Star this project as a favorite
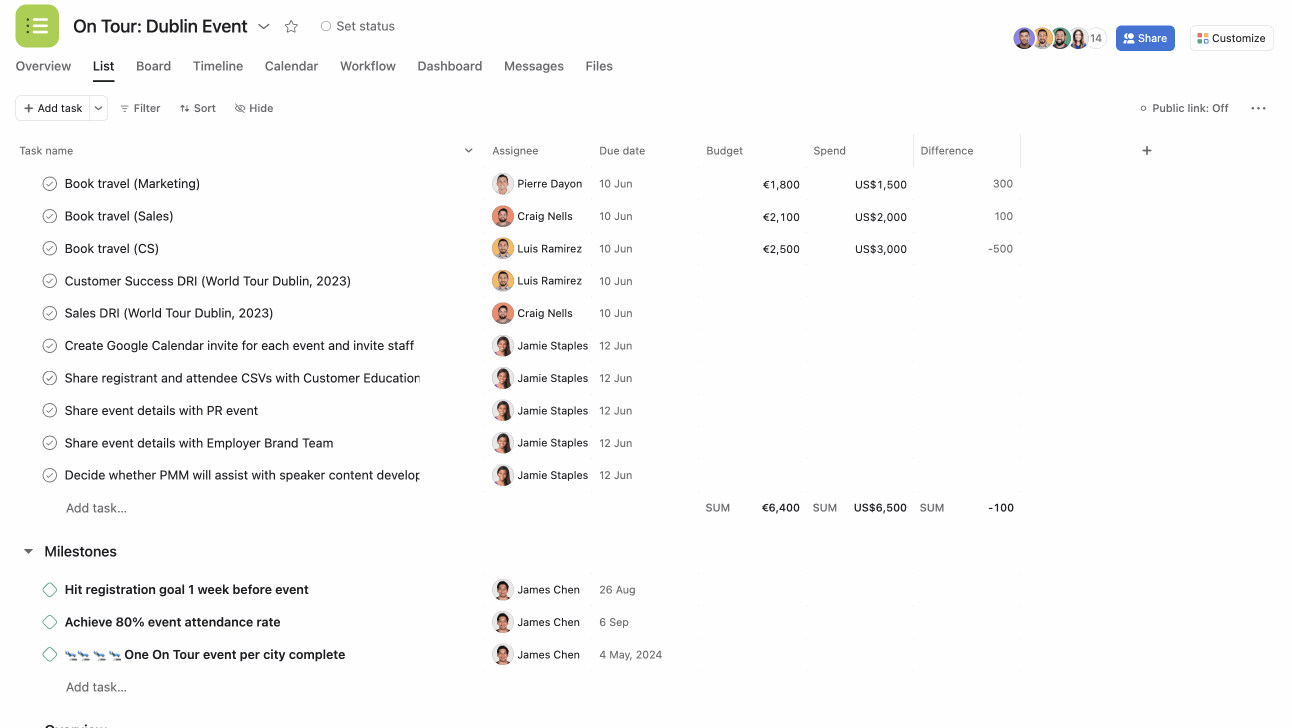1292x728 pixels. pos(290,27)
